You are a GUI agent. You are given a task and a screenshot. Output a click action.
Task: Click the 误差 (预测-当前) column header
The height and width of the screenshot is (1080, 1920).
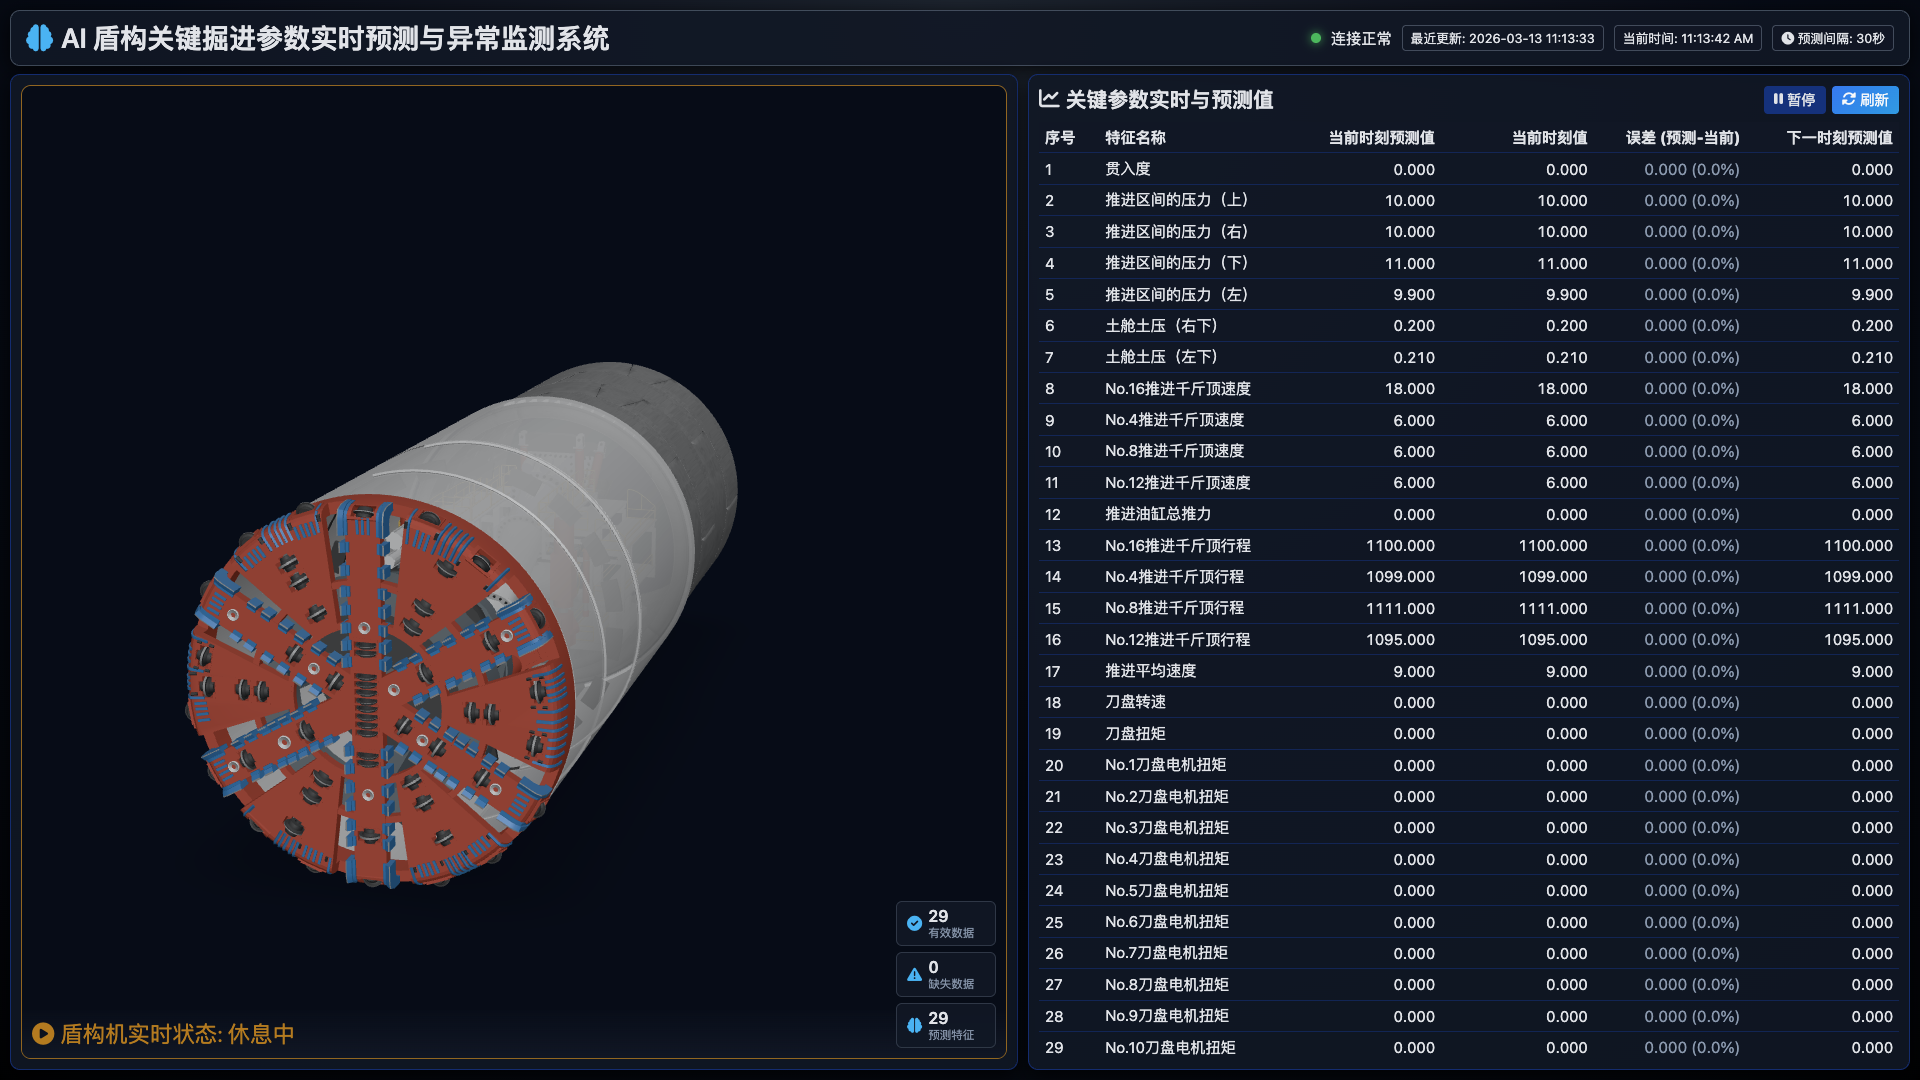(x=1682, y=138)
